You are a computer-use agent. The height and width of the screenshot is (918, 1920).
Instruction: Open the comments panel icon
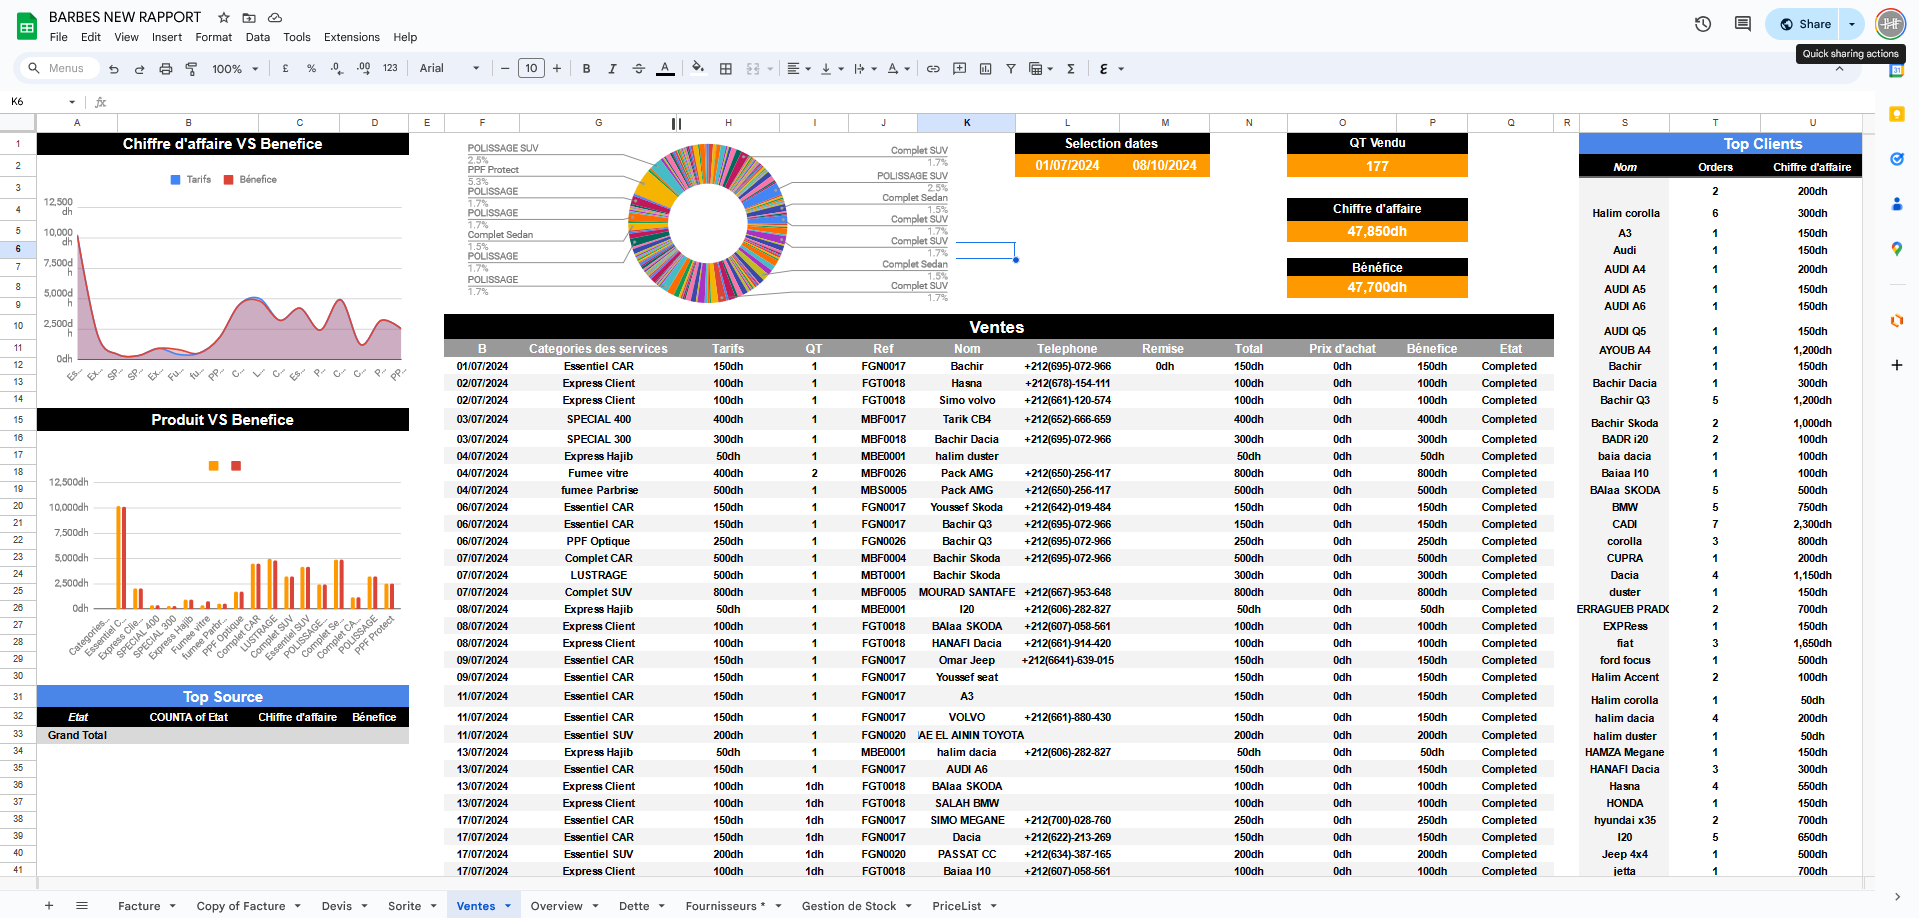point(1743,24)
